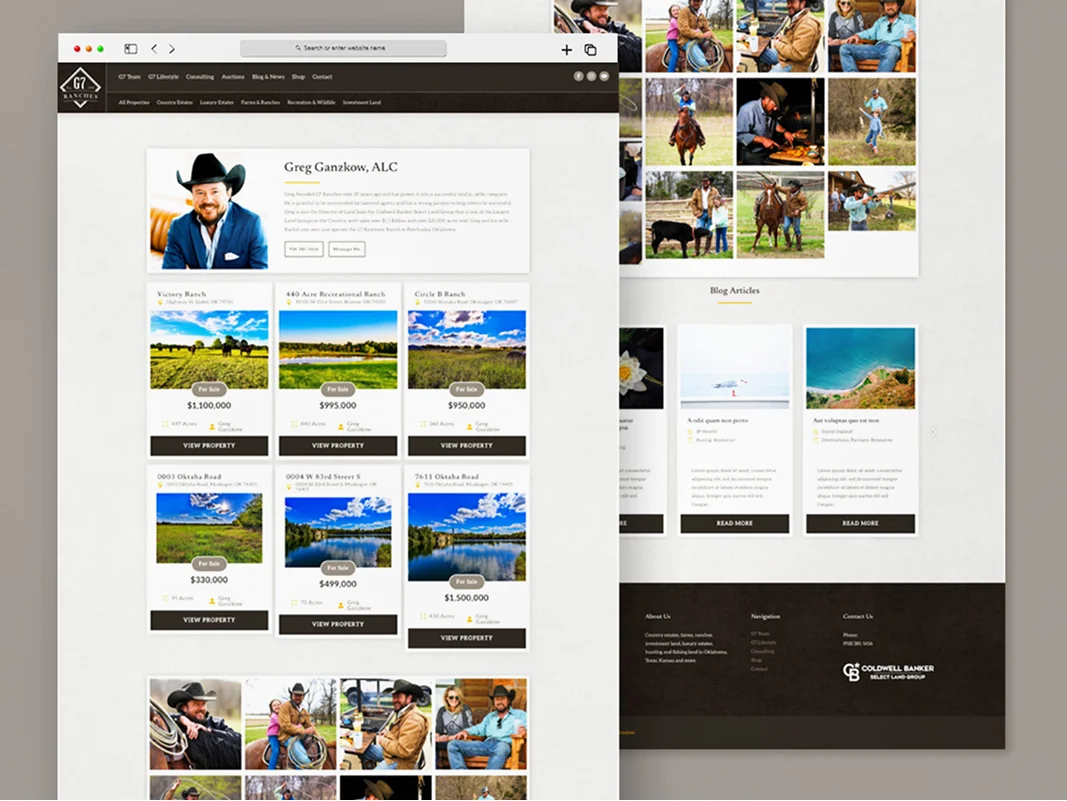Open Greg Ganzkow's profile photo
Screen dimensions: 1067x801
tap(209, 210)
